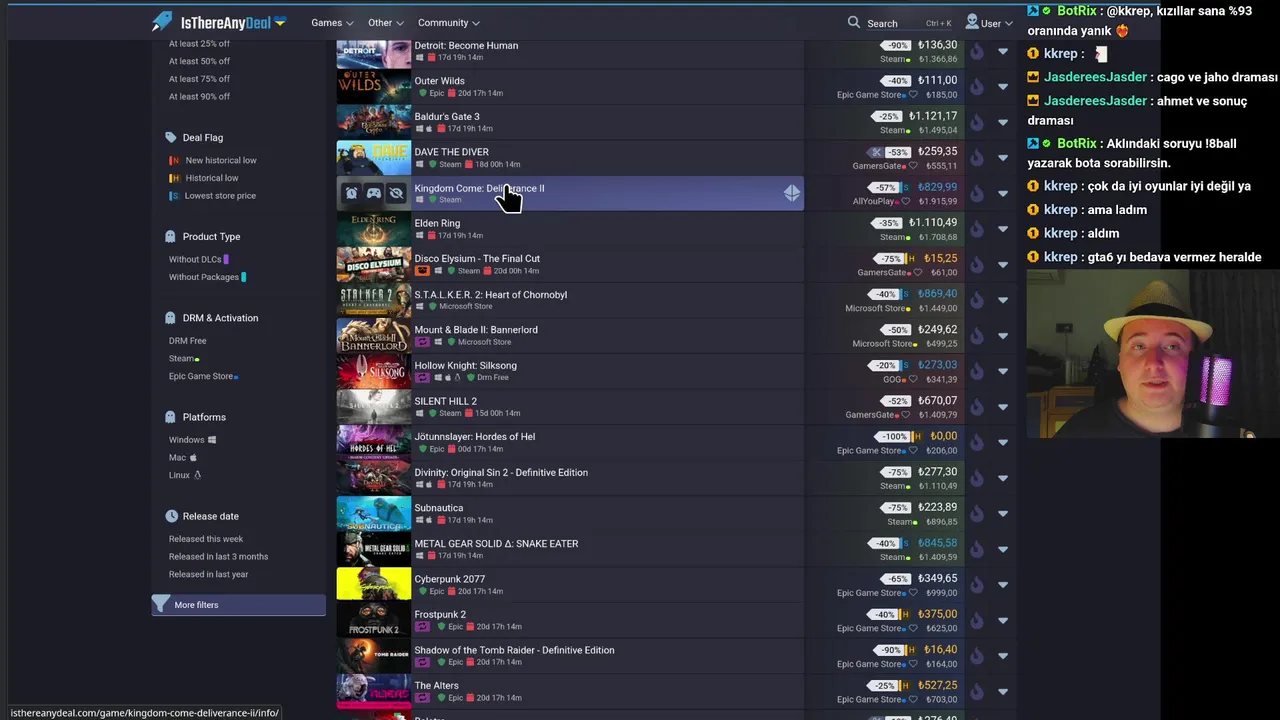Filter by Windows platform
This screenshot has height=720, width=1280.
192,440
